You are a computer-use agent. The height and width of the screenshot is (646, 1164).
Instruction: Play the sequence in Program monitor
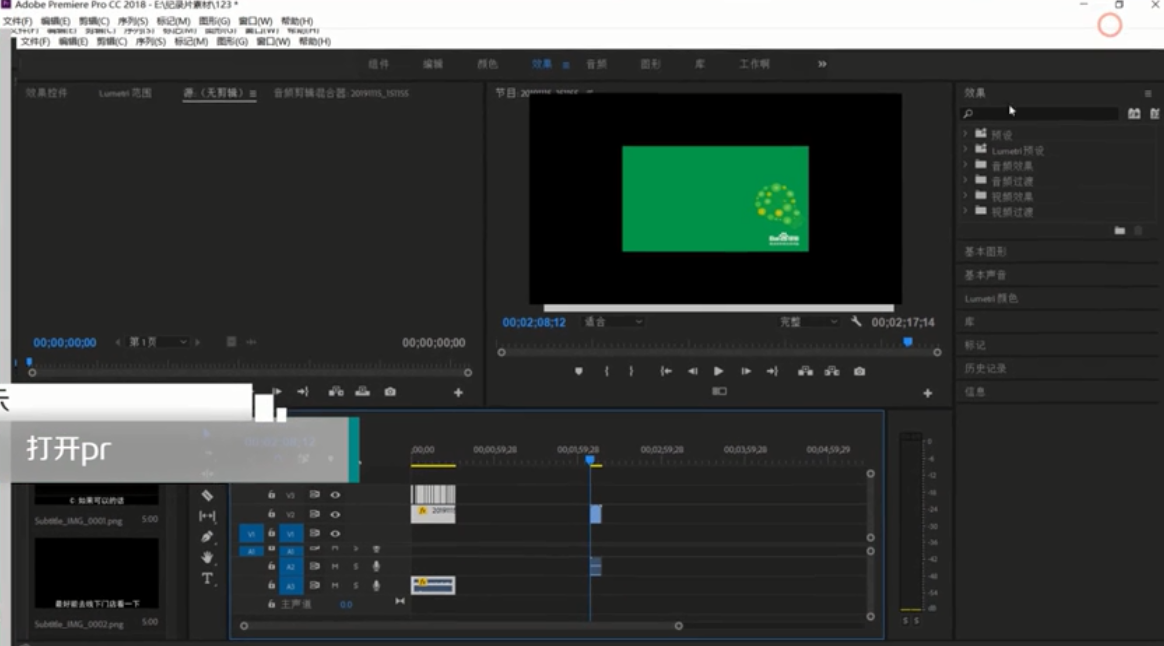coord(719,371)
